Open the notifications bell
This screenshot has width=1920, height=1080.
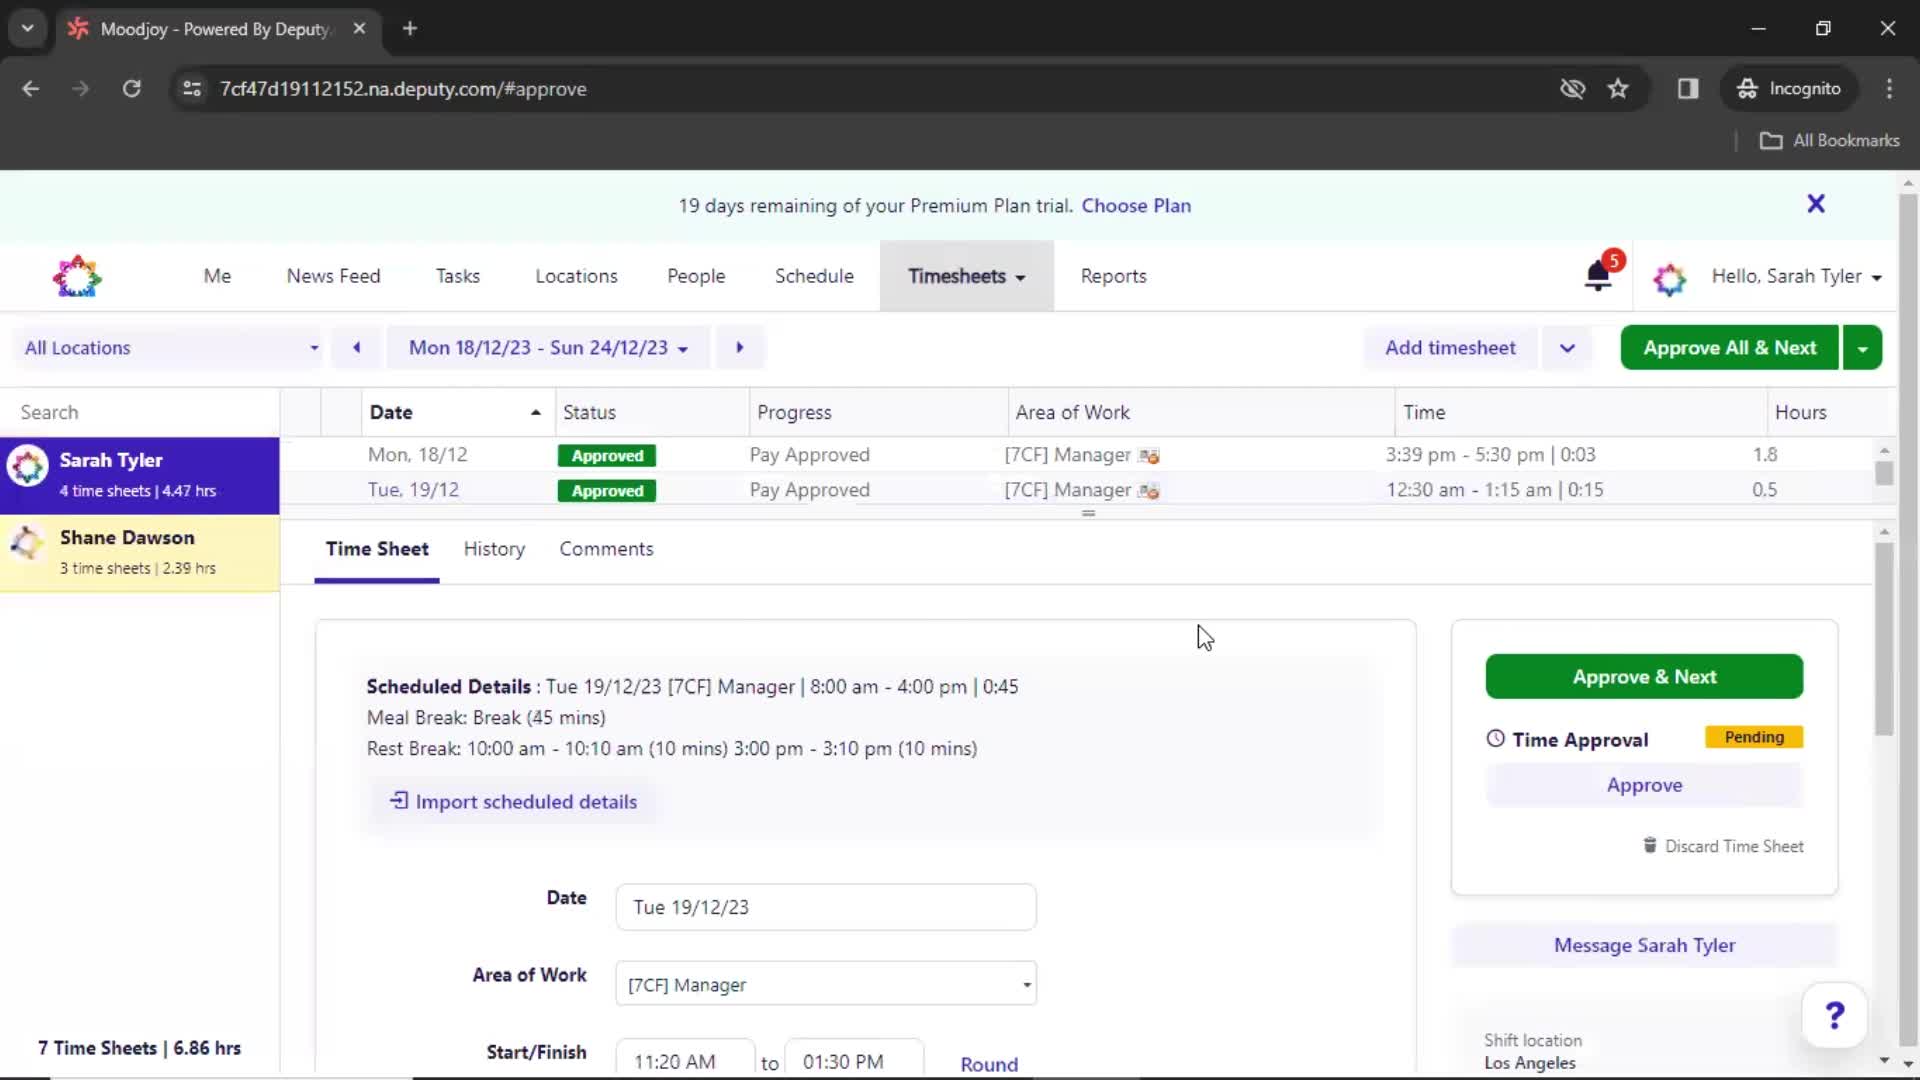click(x=1597, y=277)
